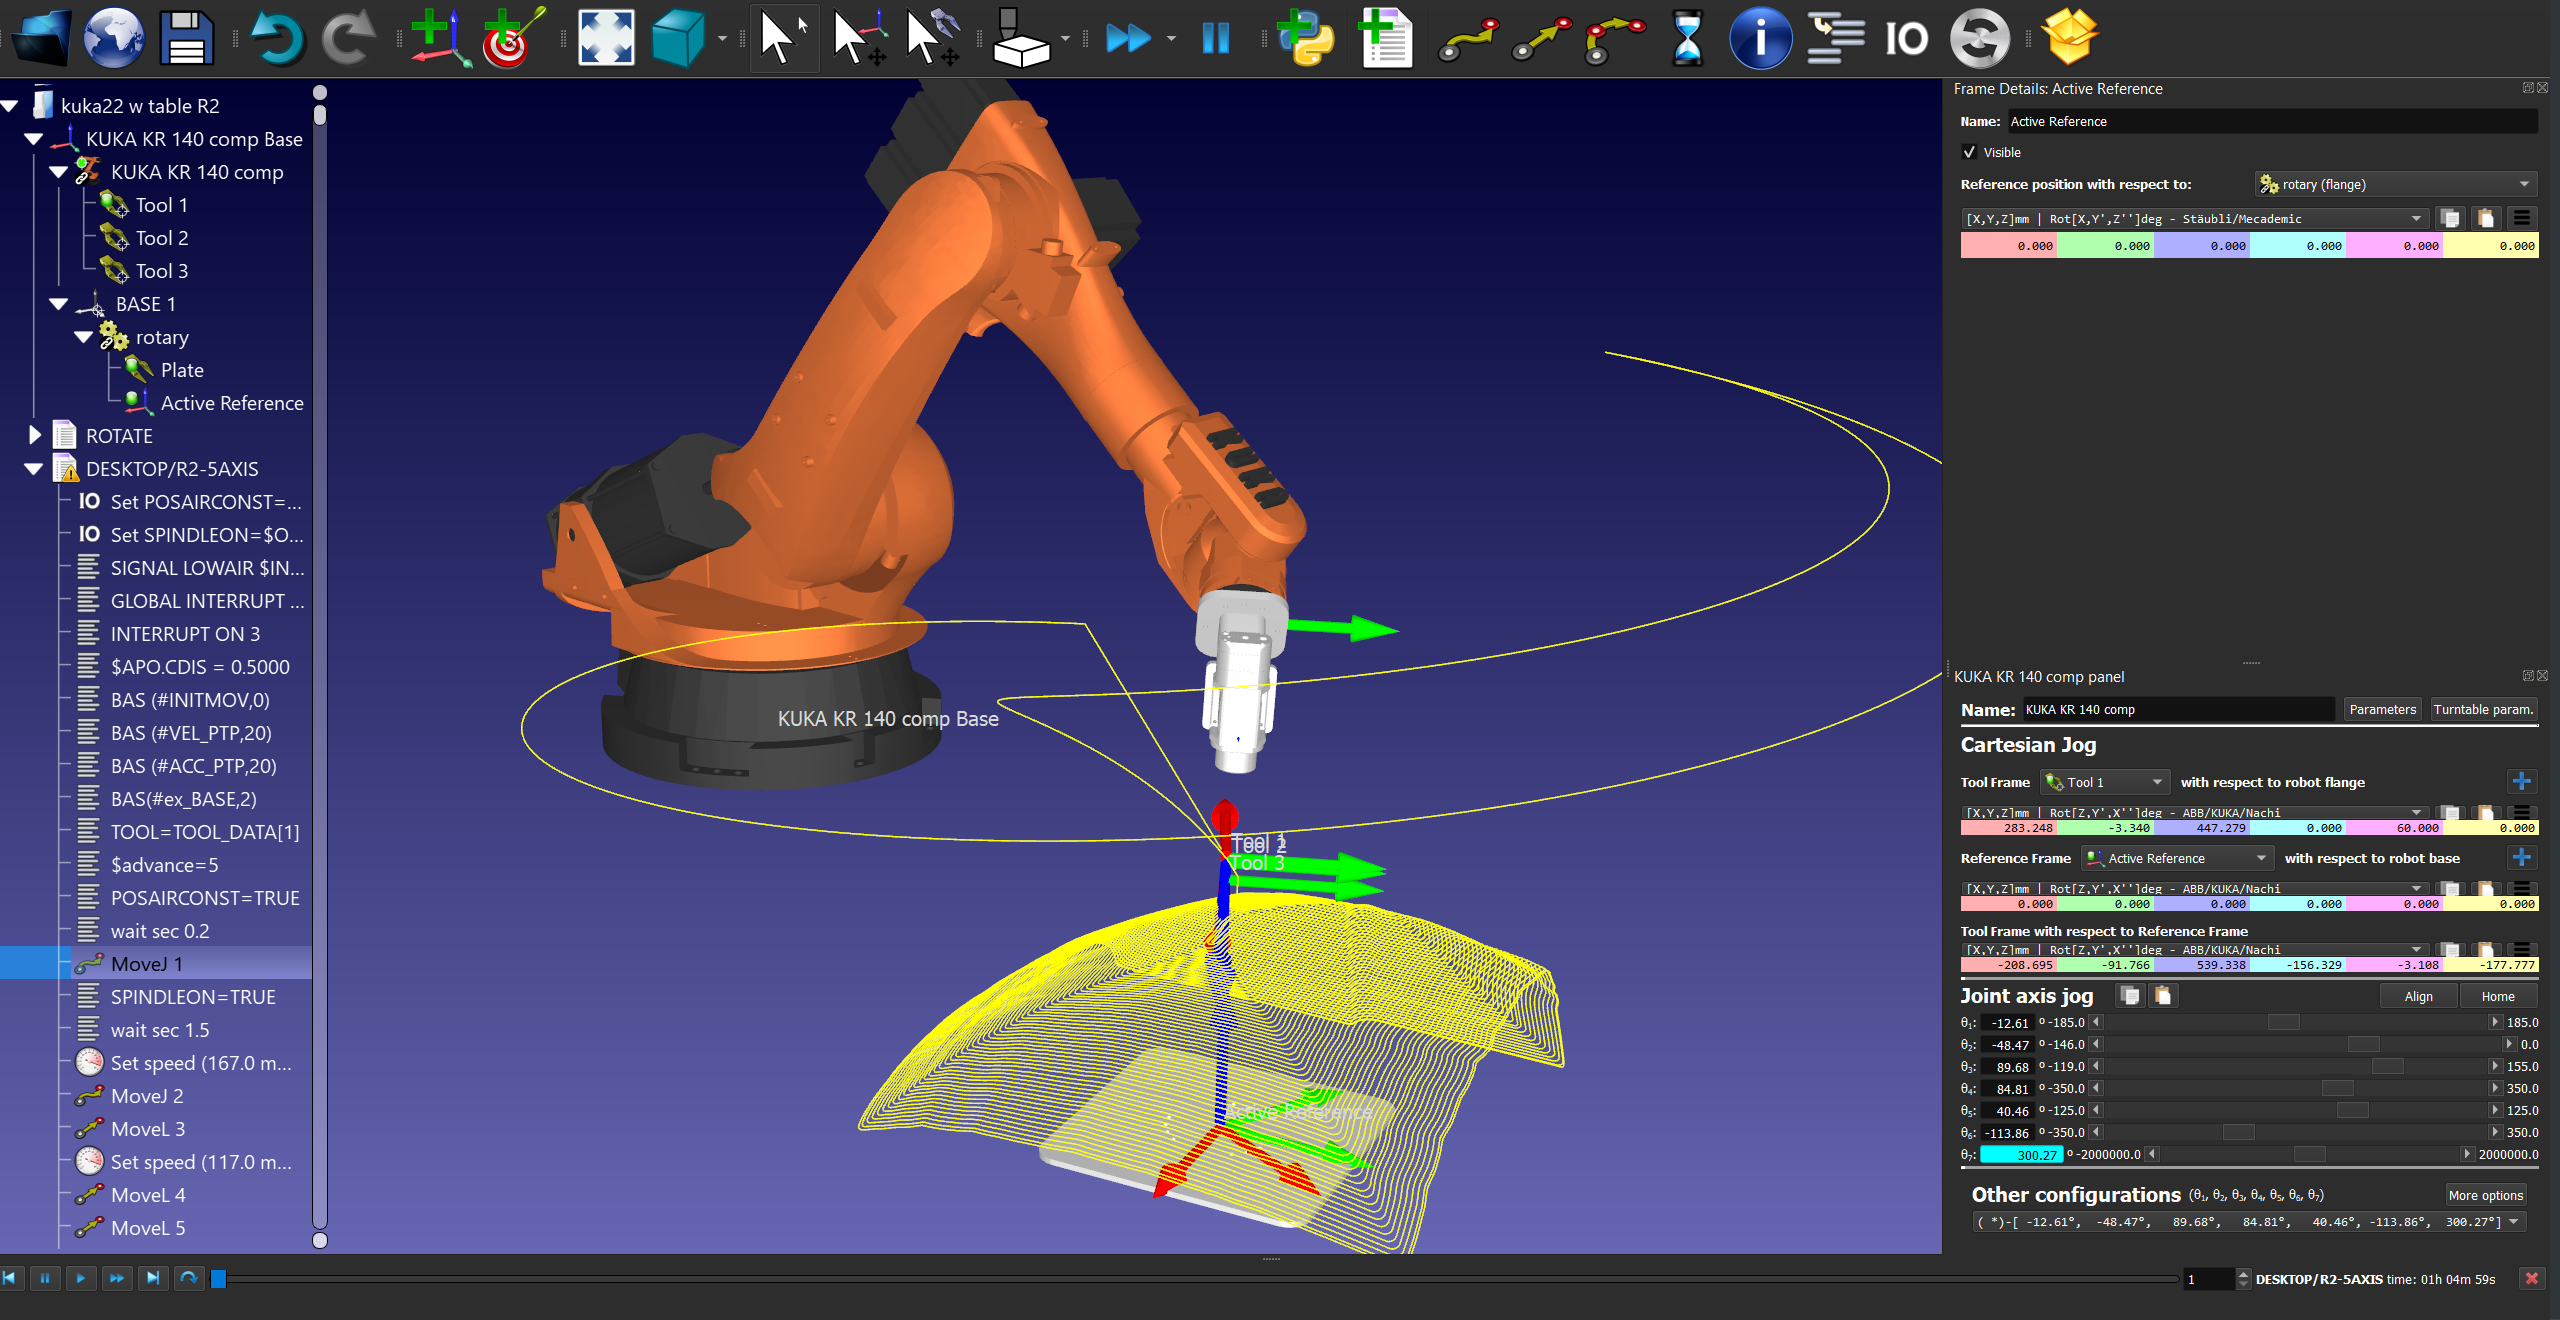
Task: Open reference position rotary (flange) dropdown
Action: (2396, 184)
